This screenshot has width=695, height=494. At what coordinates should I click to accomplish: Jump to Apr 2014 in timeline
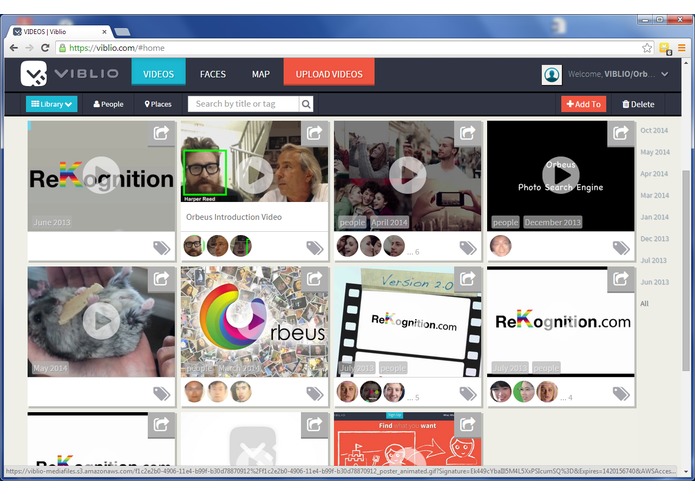coord(654,174)
